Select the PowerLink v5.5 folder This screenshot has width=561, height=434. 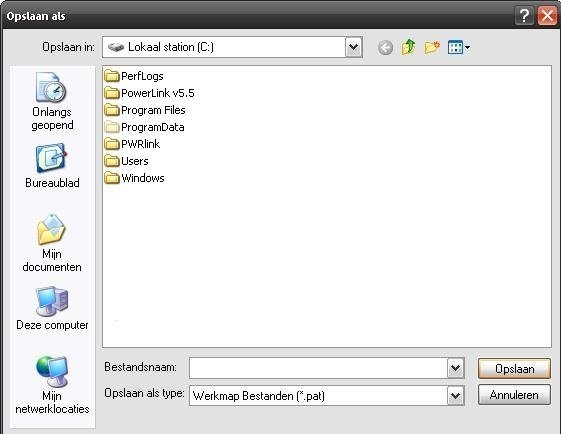(x=150, y=93)
